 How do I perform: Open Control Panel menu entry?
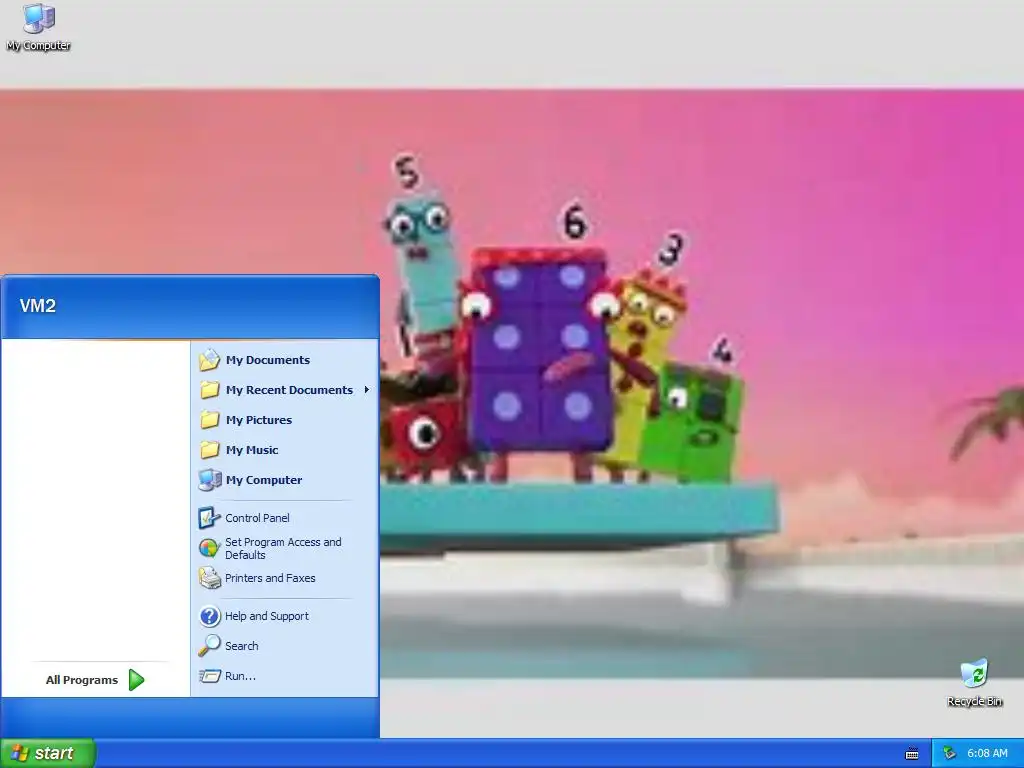pos(285,518)
